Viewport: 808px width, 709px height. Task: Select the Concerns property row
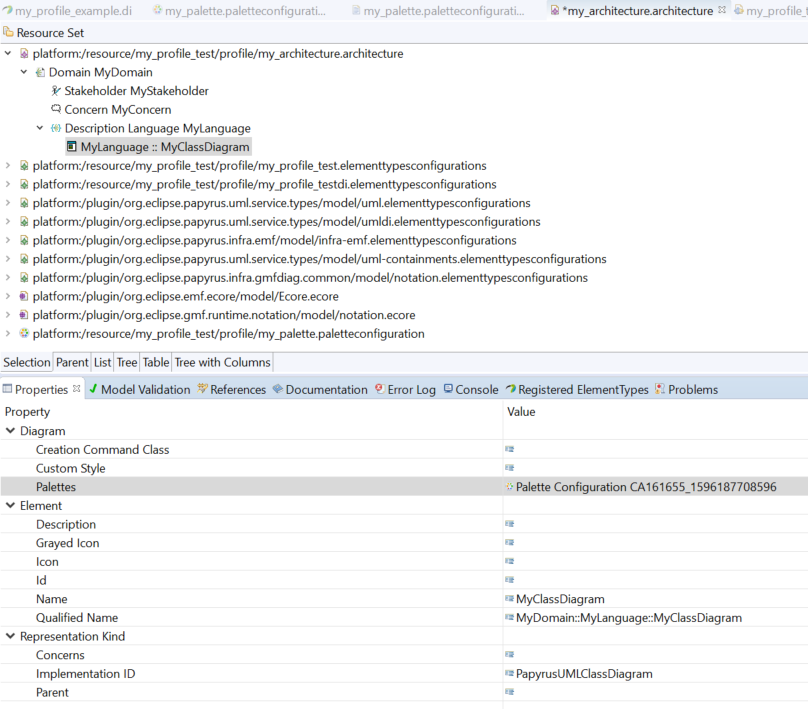(x=404, y=655)
